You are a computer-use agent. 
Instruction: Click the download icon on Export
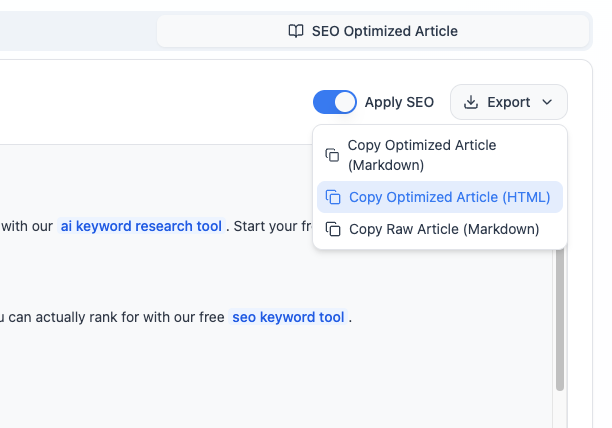(x=472, y=102)
